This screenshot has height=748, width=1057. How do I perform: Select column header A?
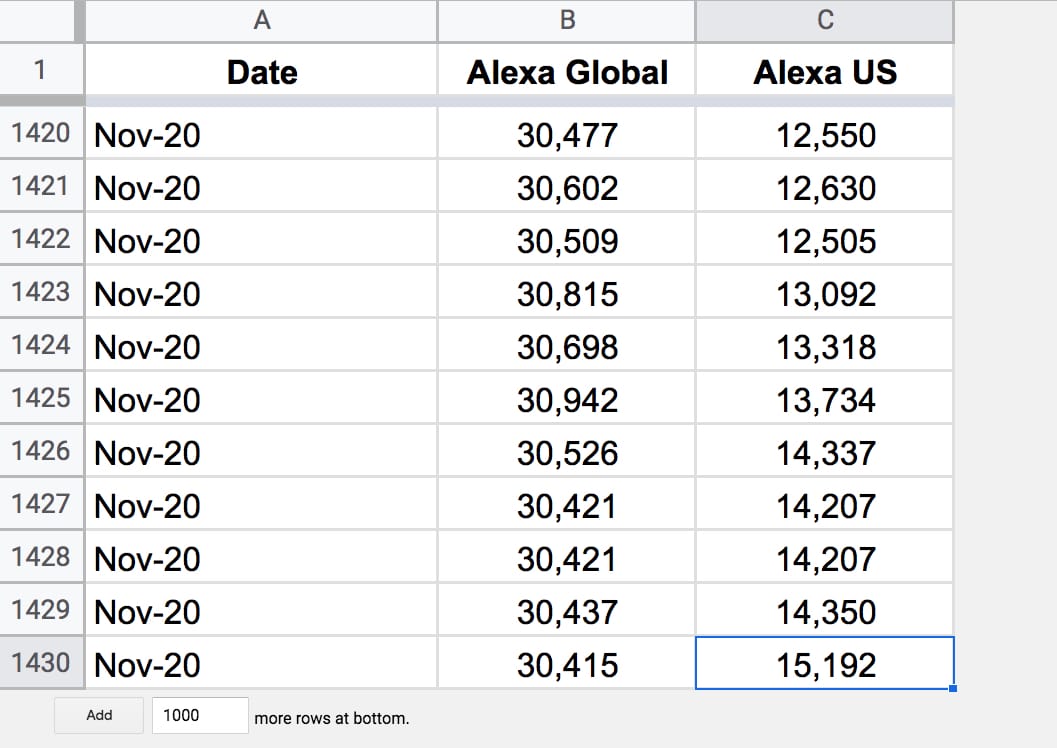[261, 21]
